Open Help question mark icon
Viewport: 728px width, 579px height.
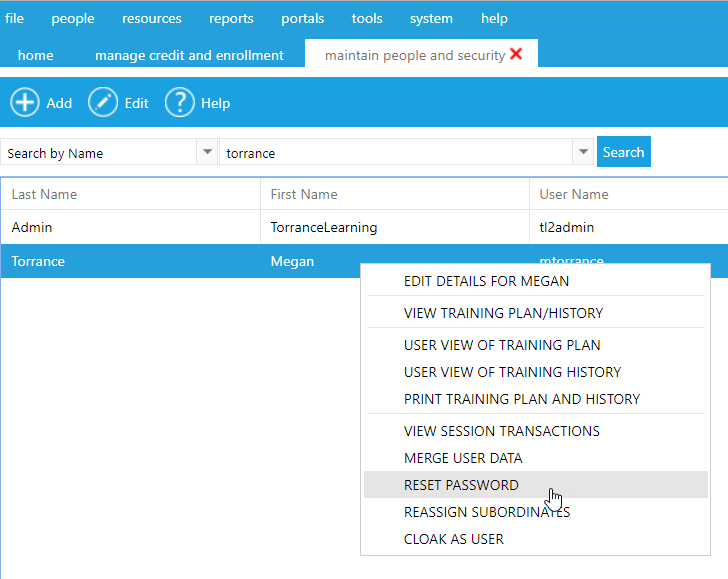179,102
